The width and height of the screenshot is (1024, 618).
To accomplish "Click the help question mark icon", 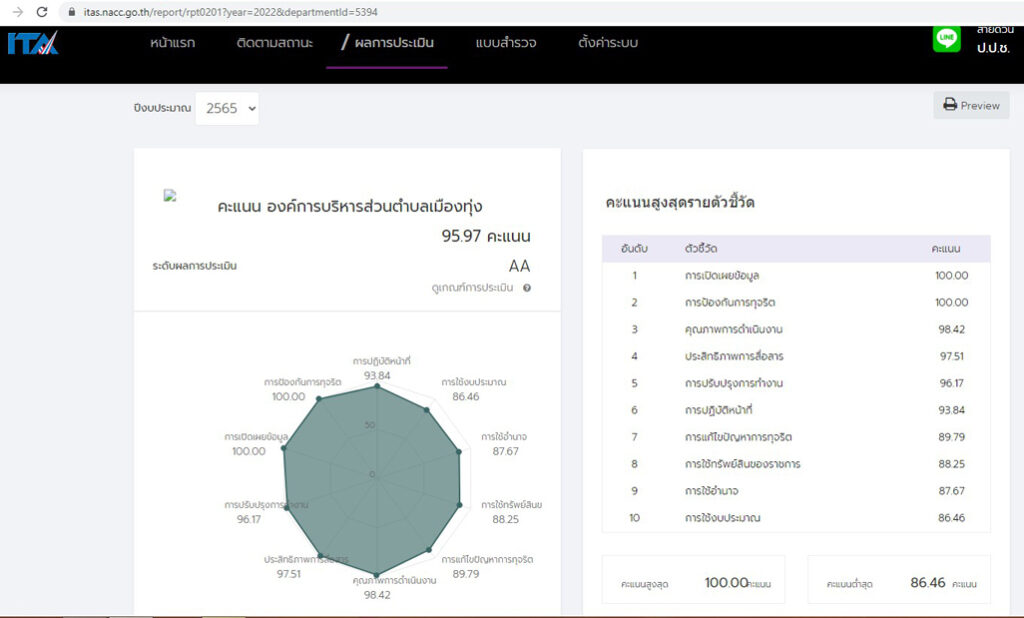I will 526,288.
